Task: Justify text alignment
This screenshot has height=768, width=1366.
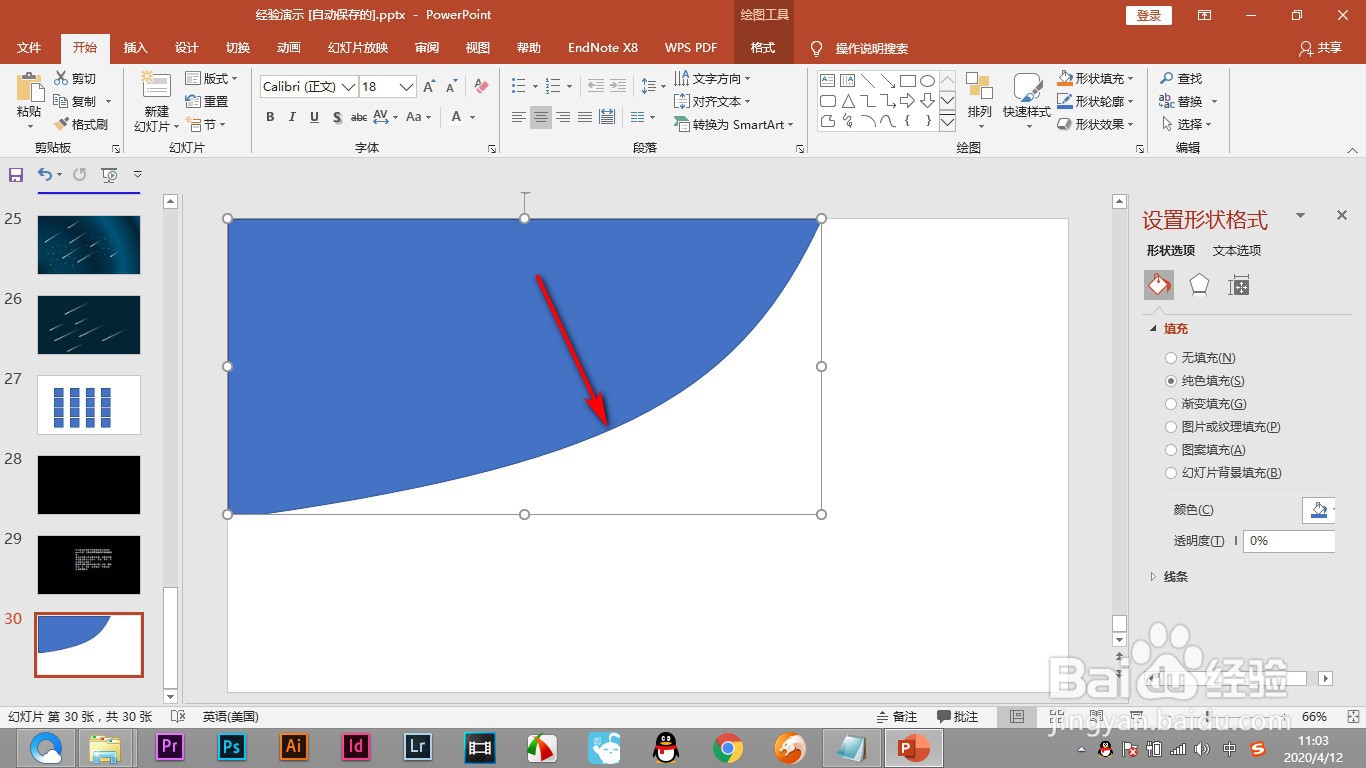Action: click(584, 117)
